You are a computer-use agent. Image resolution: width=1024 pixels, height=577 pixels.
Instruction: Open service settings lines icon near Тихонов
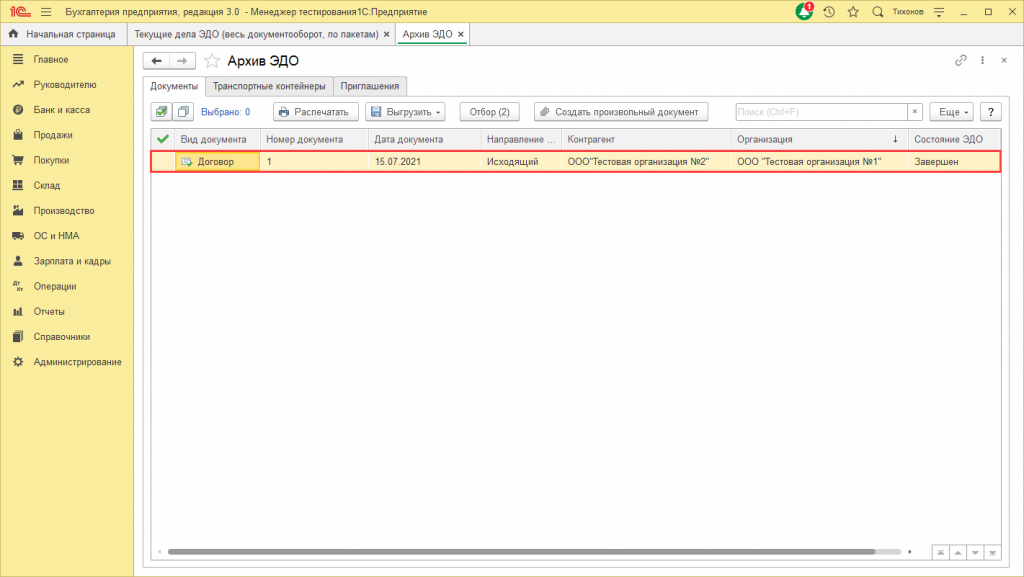(939, 12)
